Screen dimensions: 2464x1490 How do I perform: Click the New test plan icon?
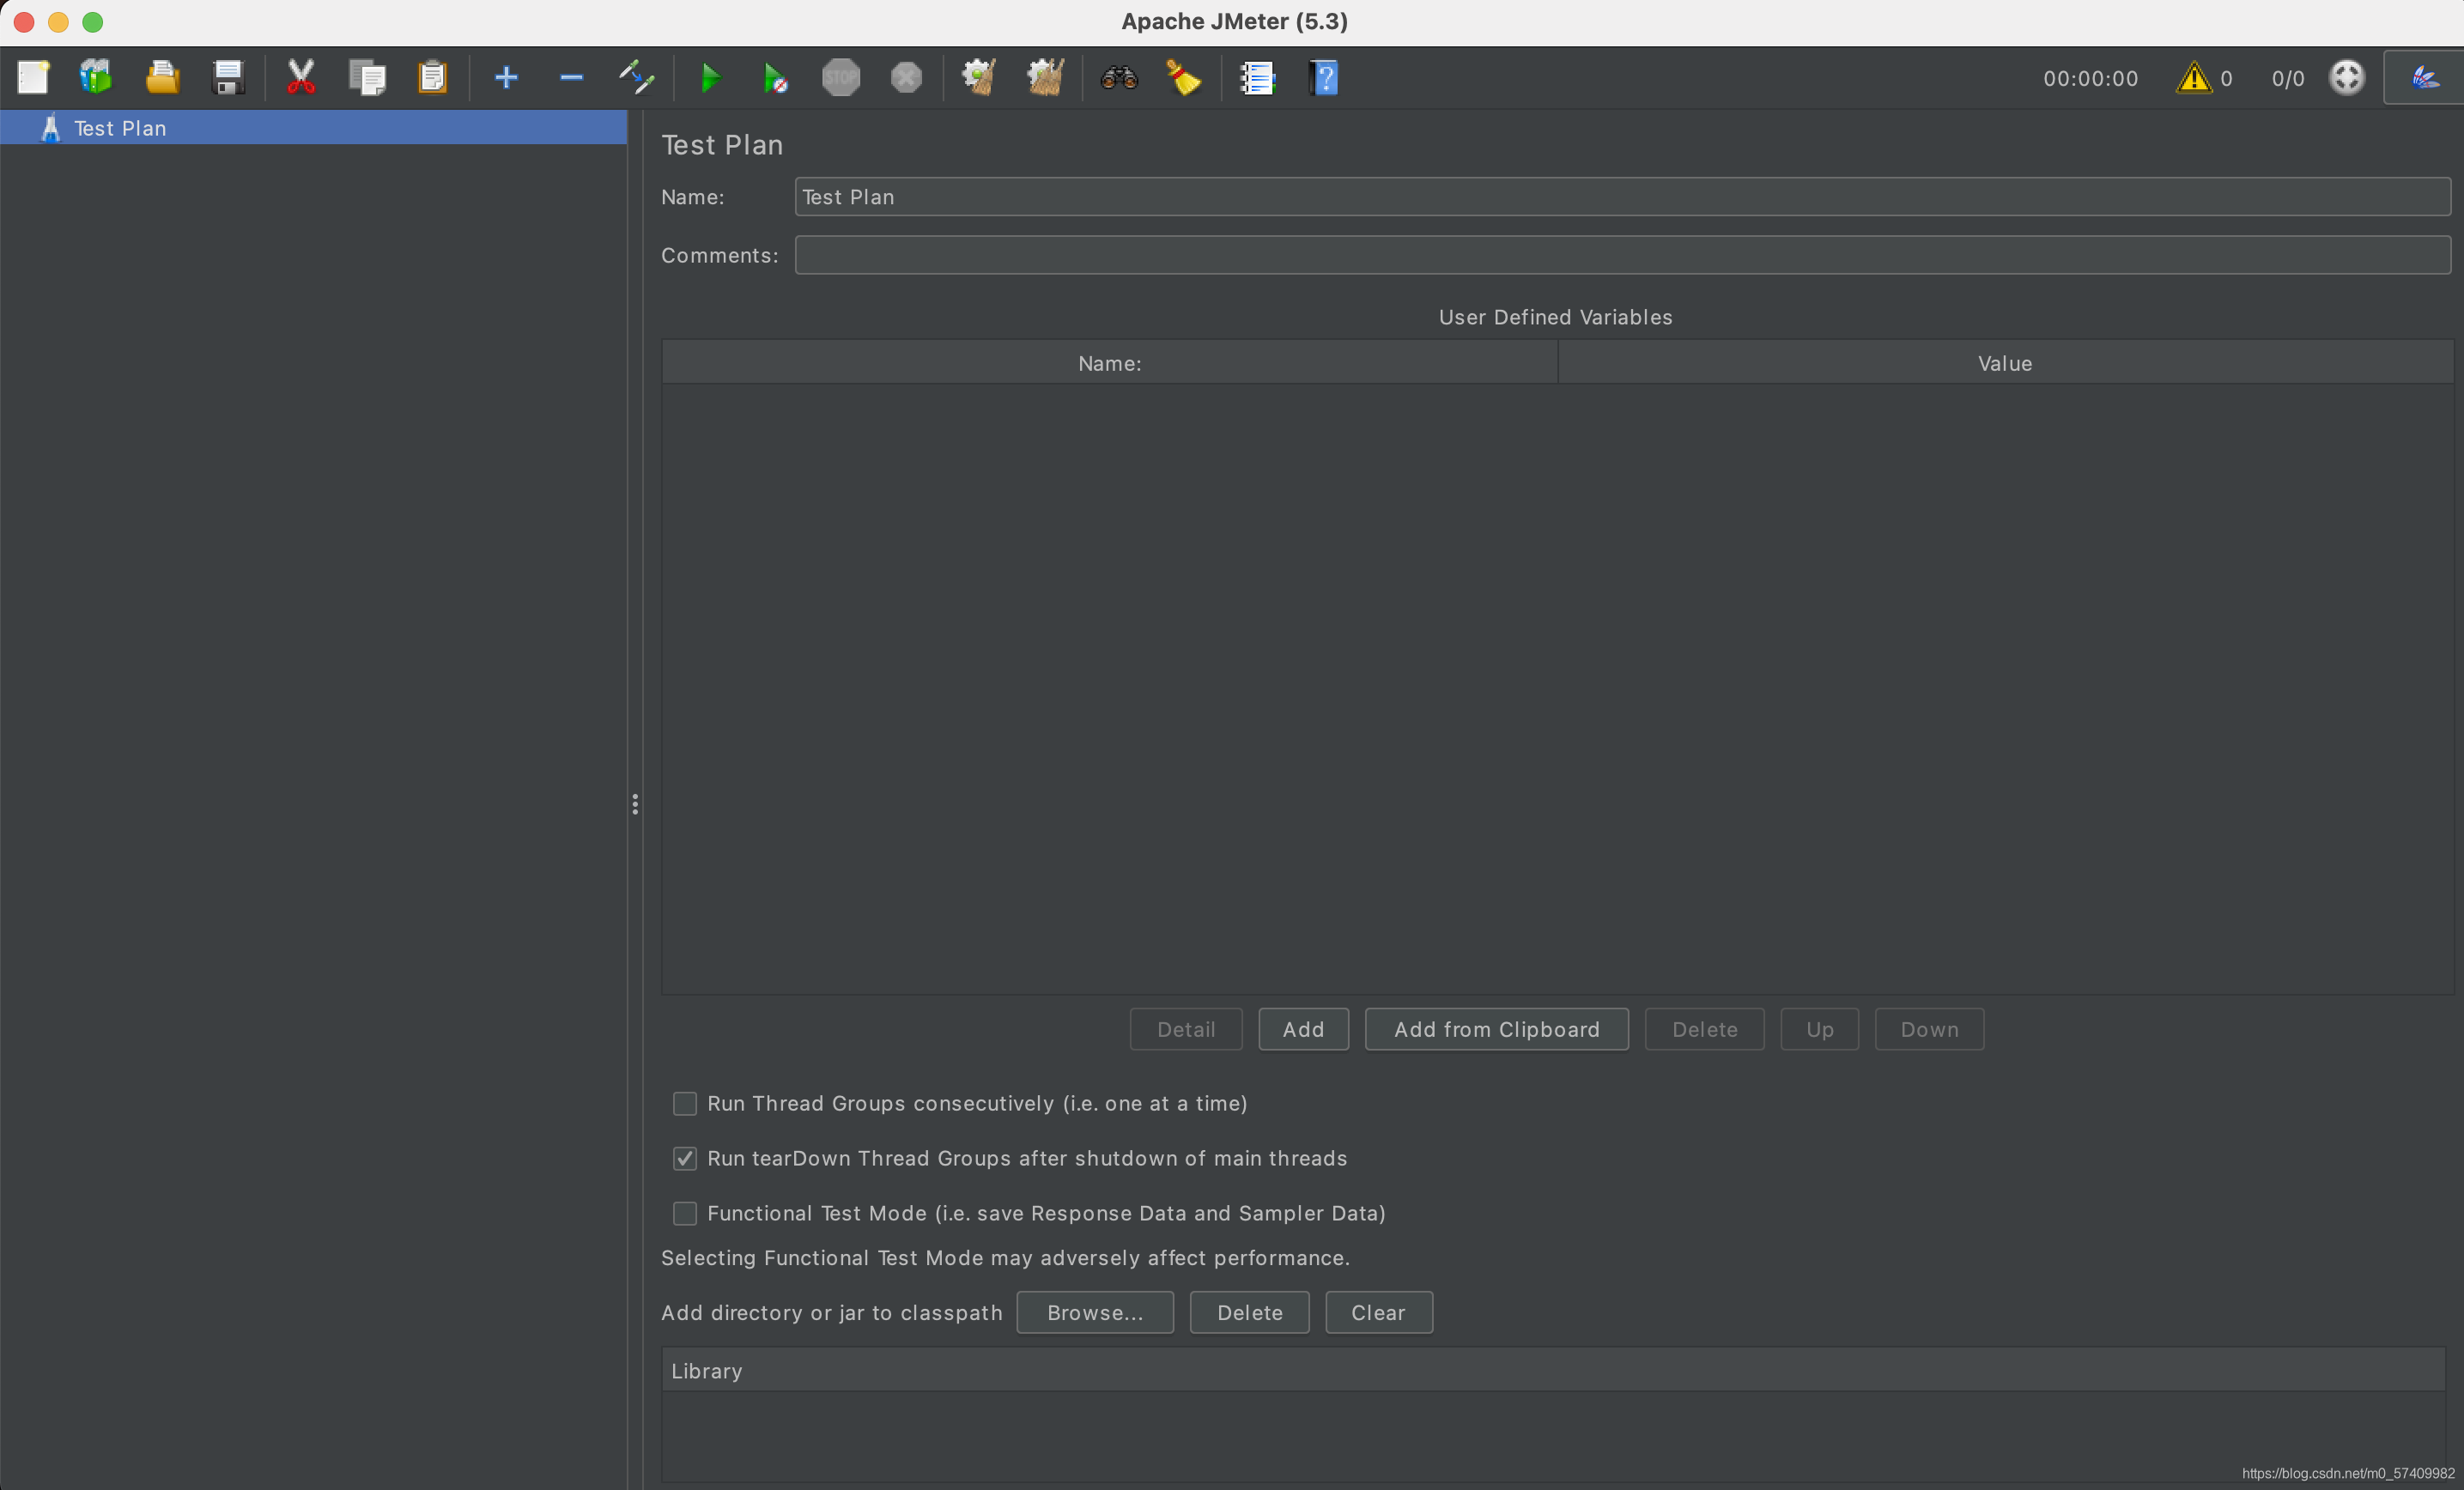click(33, 78)
